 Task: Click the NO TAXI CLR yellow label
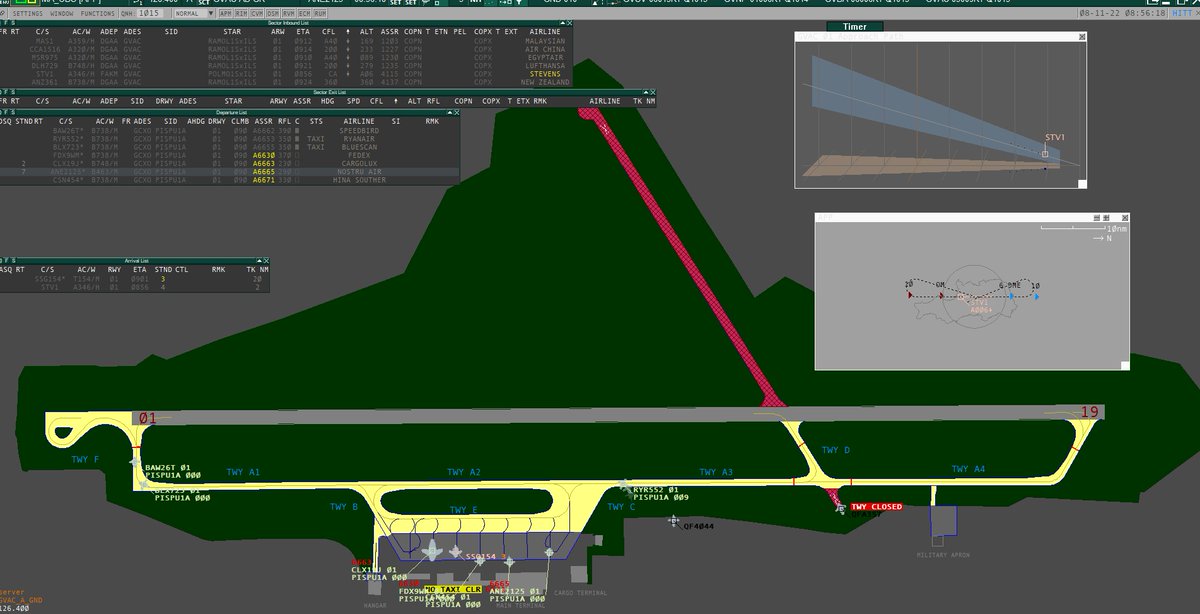pos(453,590)
